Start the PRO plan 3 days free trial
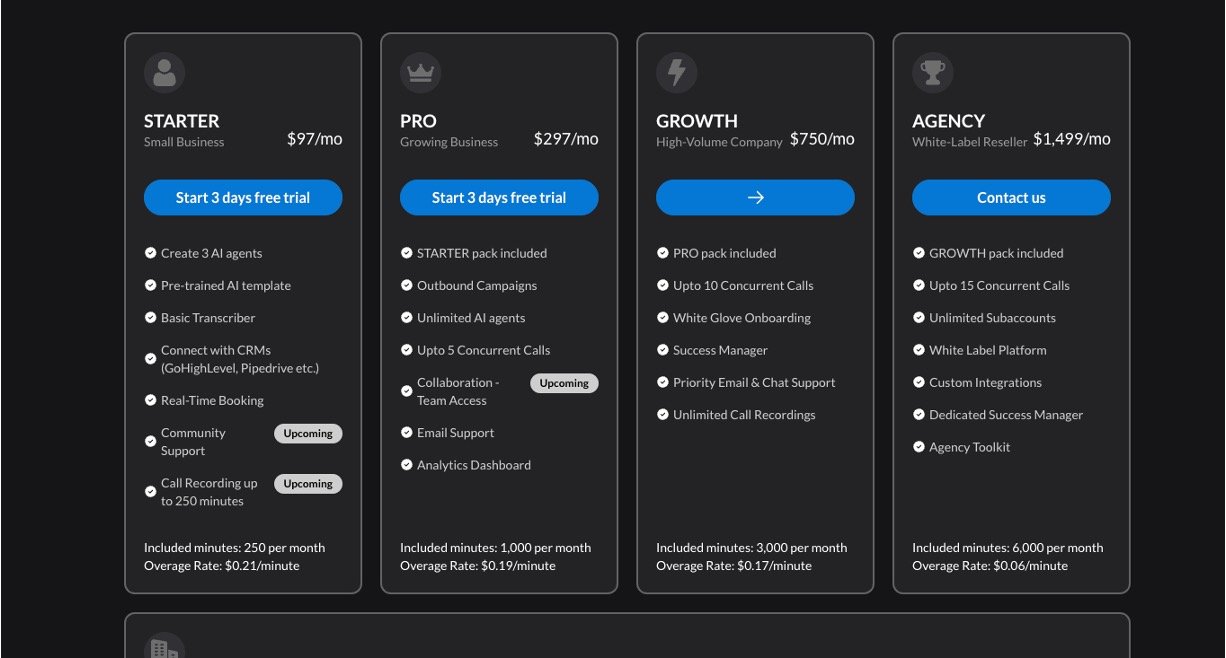1226x658 pixels. coord(499,198)
